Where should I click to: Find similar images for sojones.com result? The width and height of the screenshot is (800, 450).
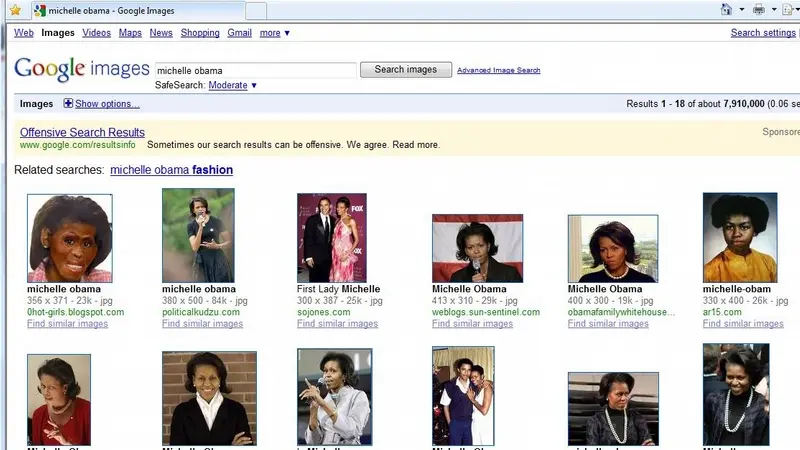coord(337,323)
